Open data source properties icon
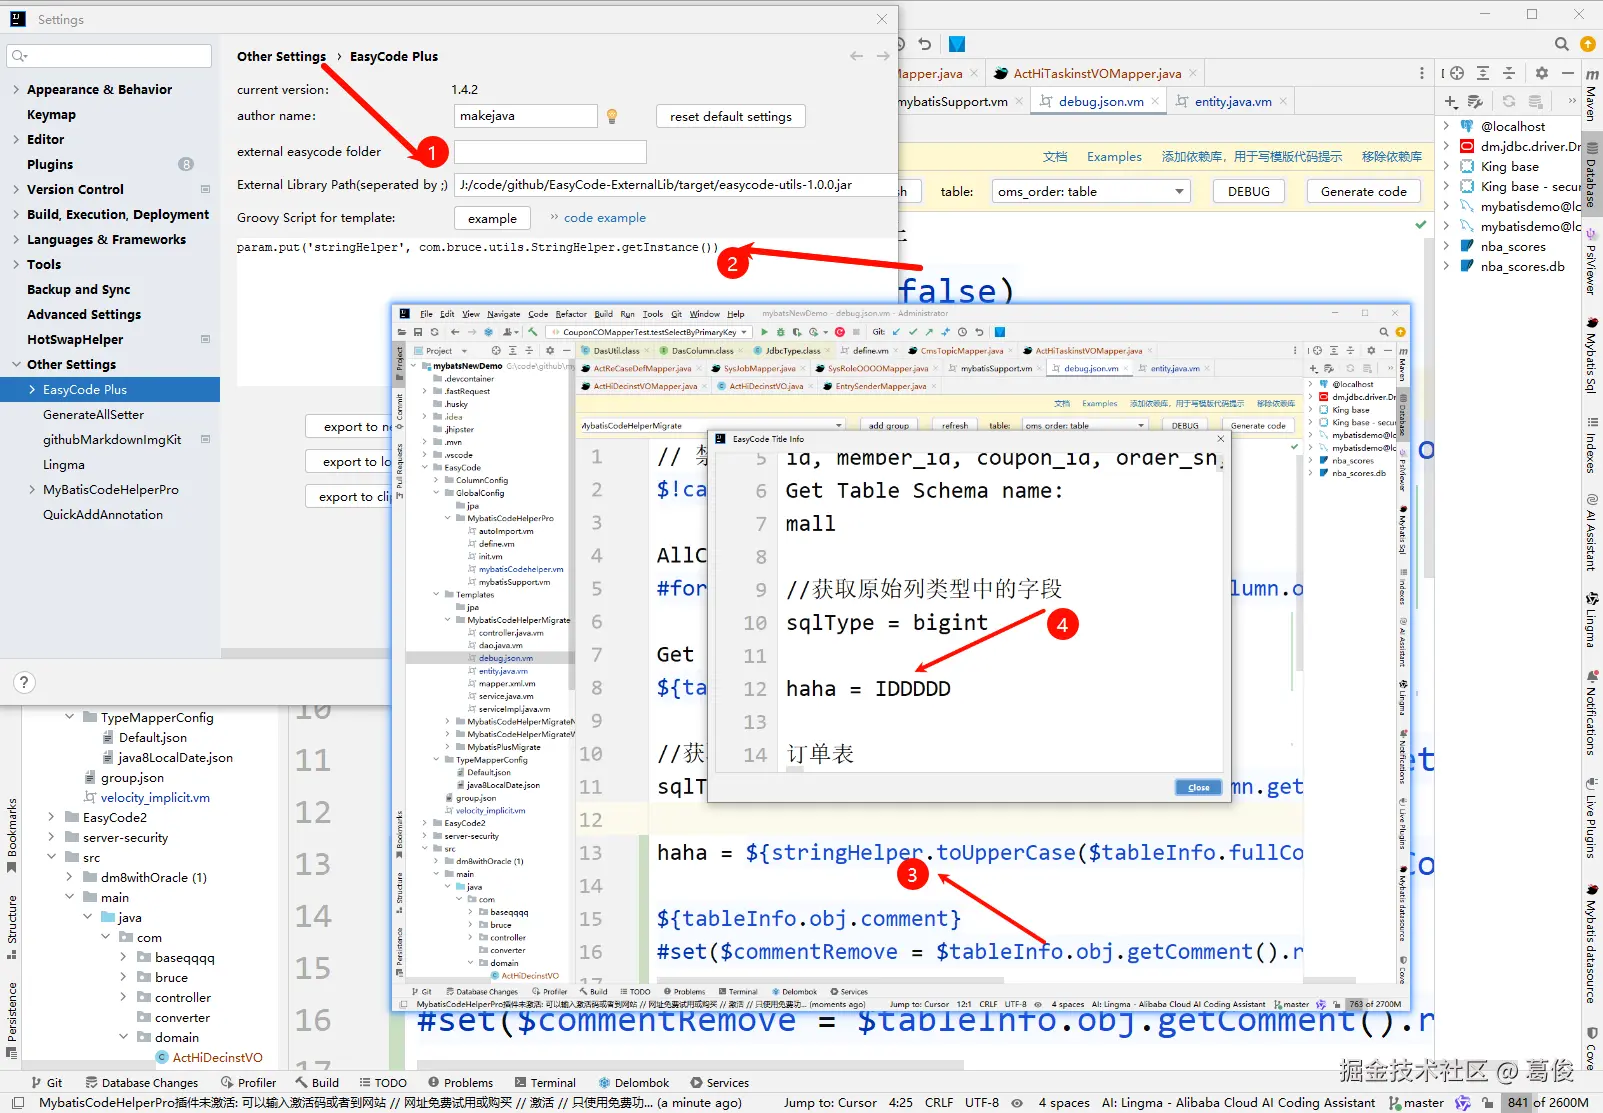 [1475, 101]
